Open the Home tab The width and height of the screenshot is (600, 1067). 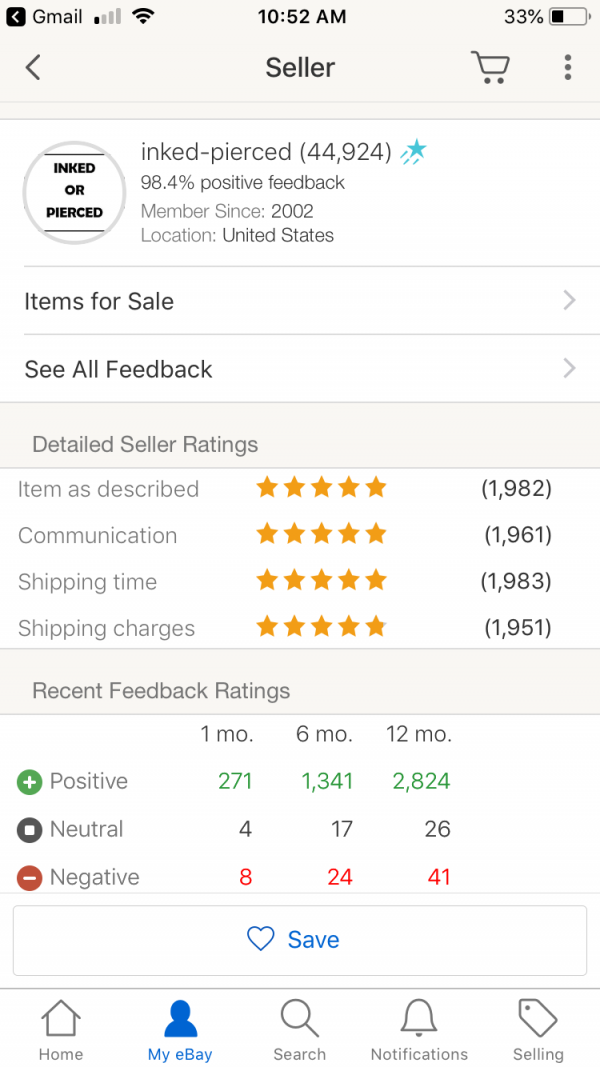tap(60, 1030)
